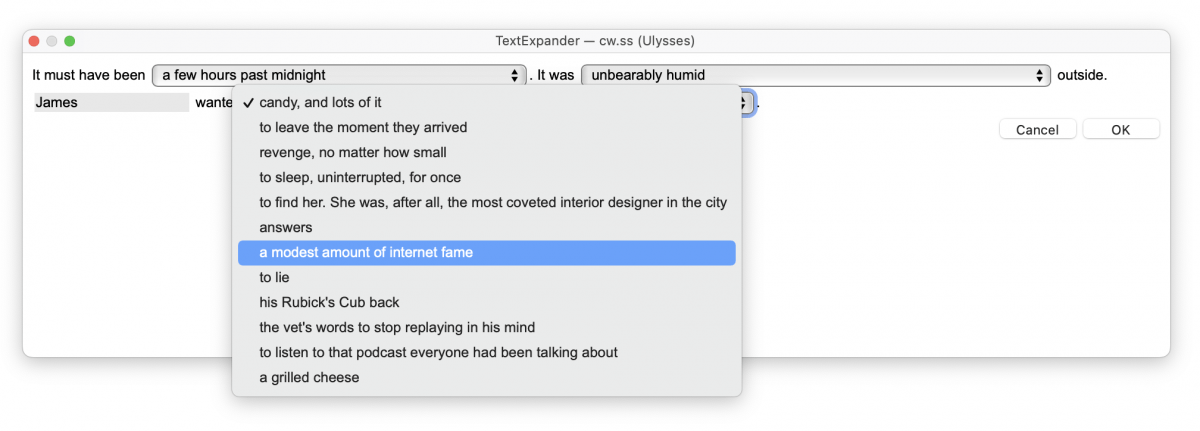Image resolution: width=1200 pixels, height=431 pixels.
Task: Select 'to sleep, uninterrupted, for once'
Action: click(x=486, y=177)
